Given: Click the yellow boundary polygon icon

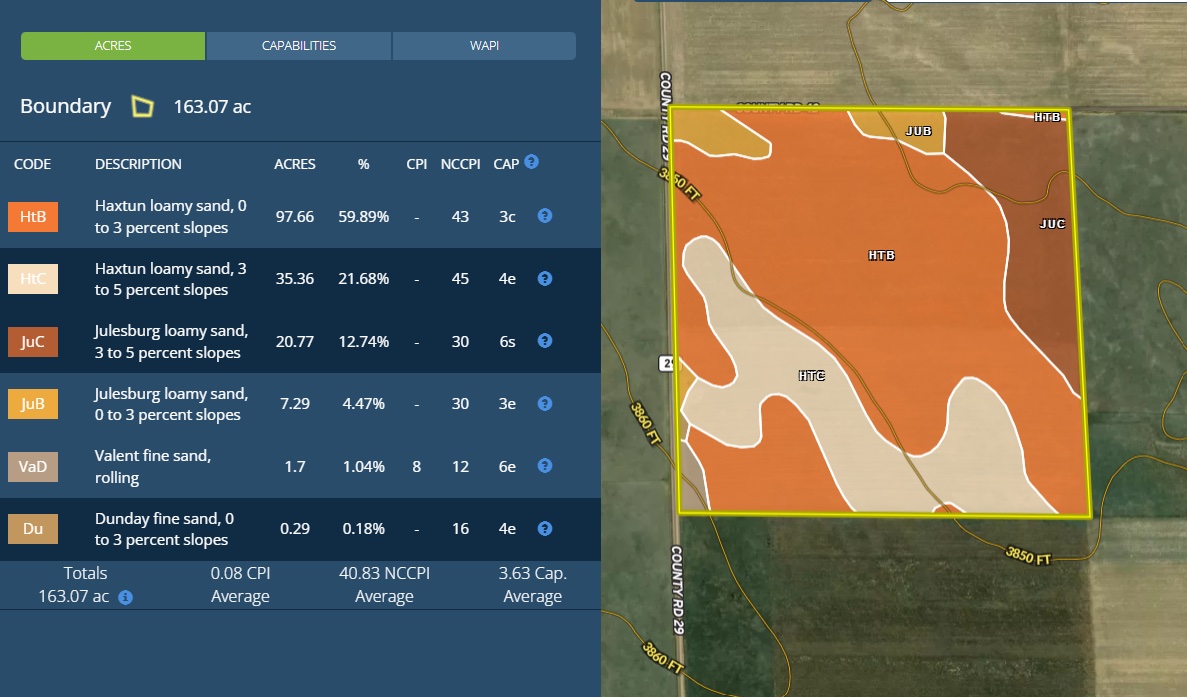Looking at the screenshot, I should [x=143, y=107].
